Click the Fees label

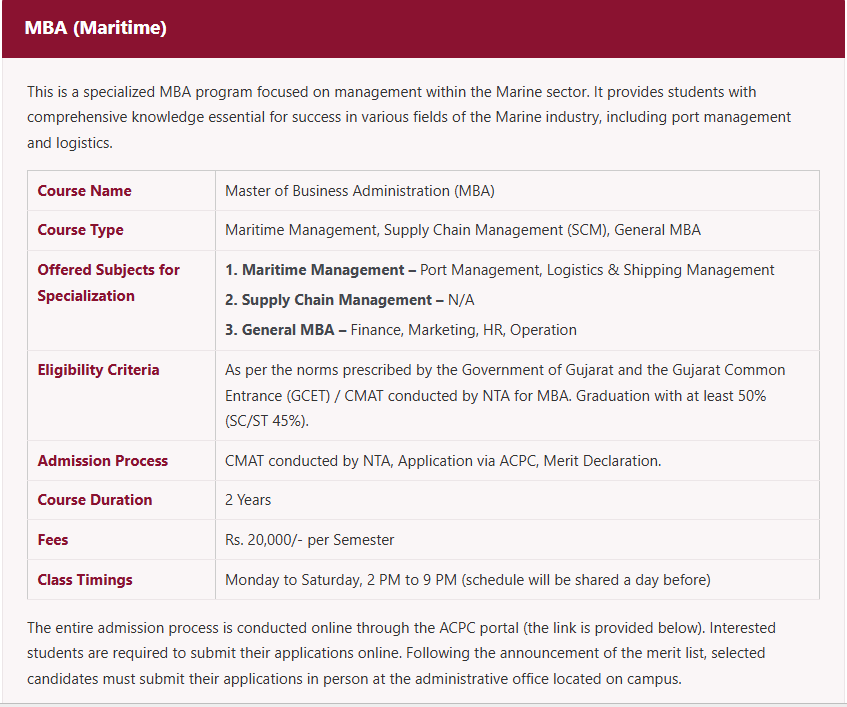[53, 540]
